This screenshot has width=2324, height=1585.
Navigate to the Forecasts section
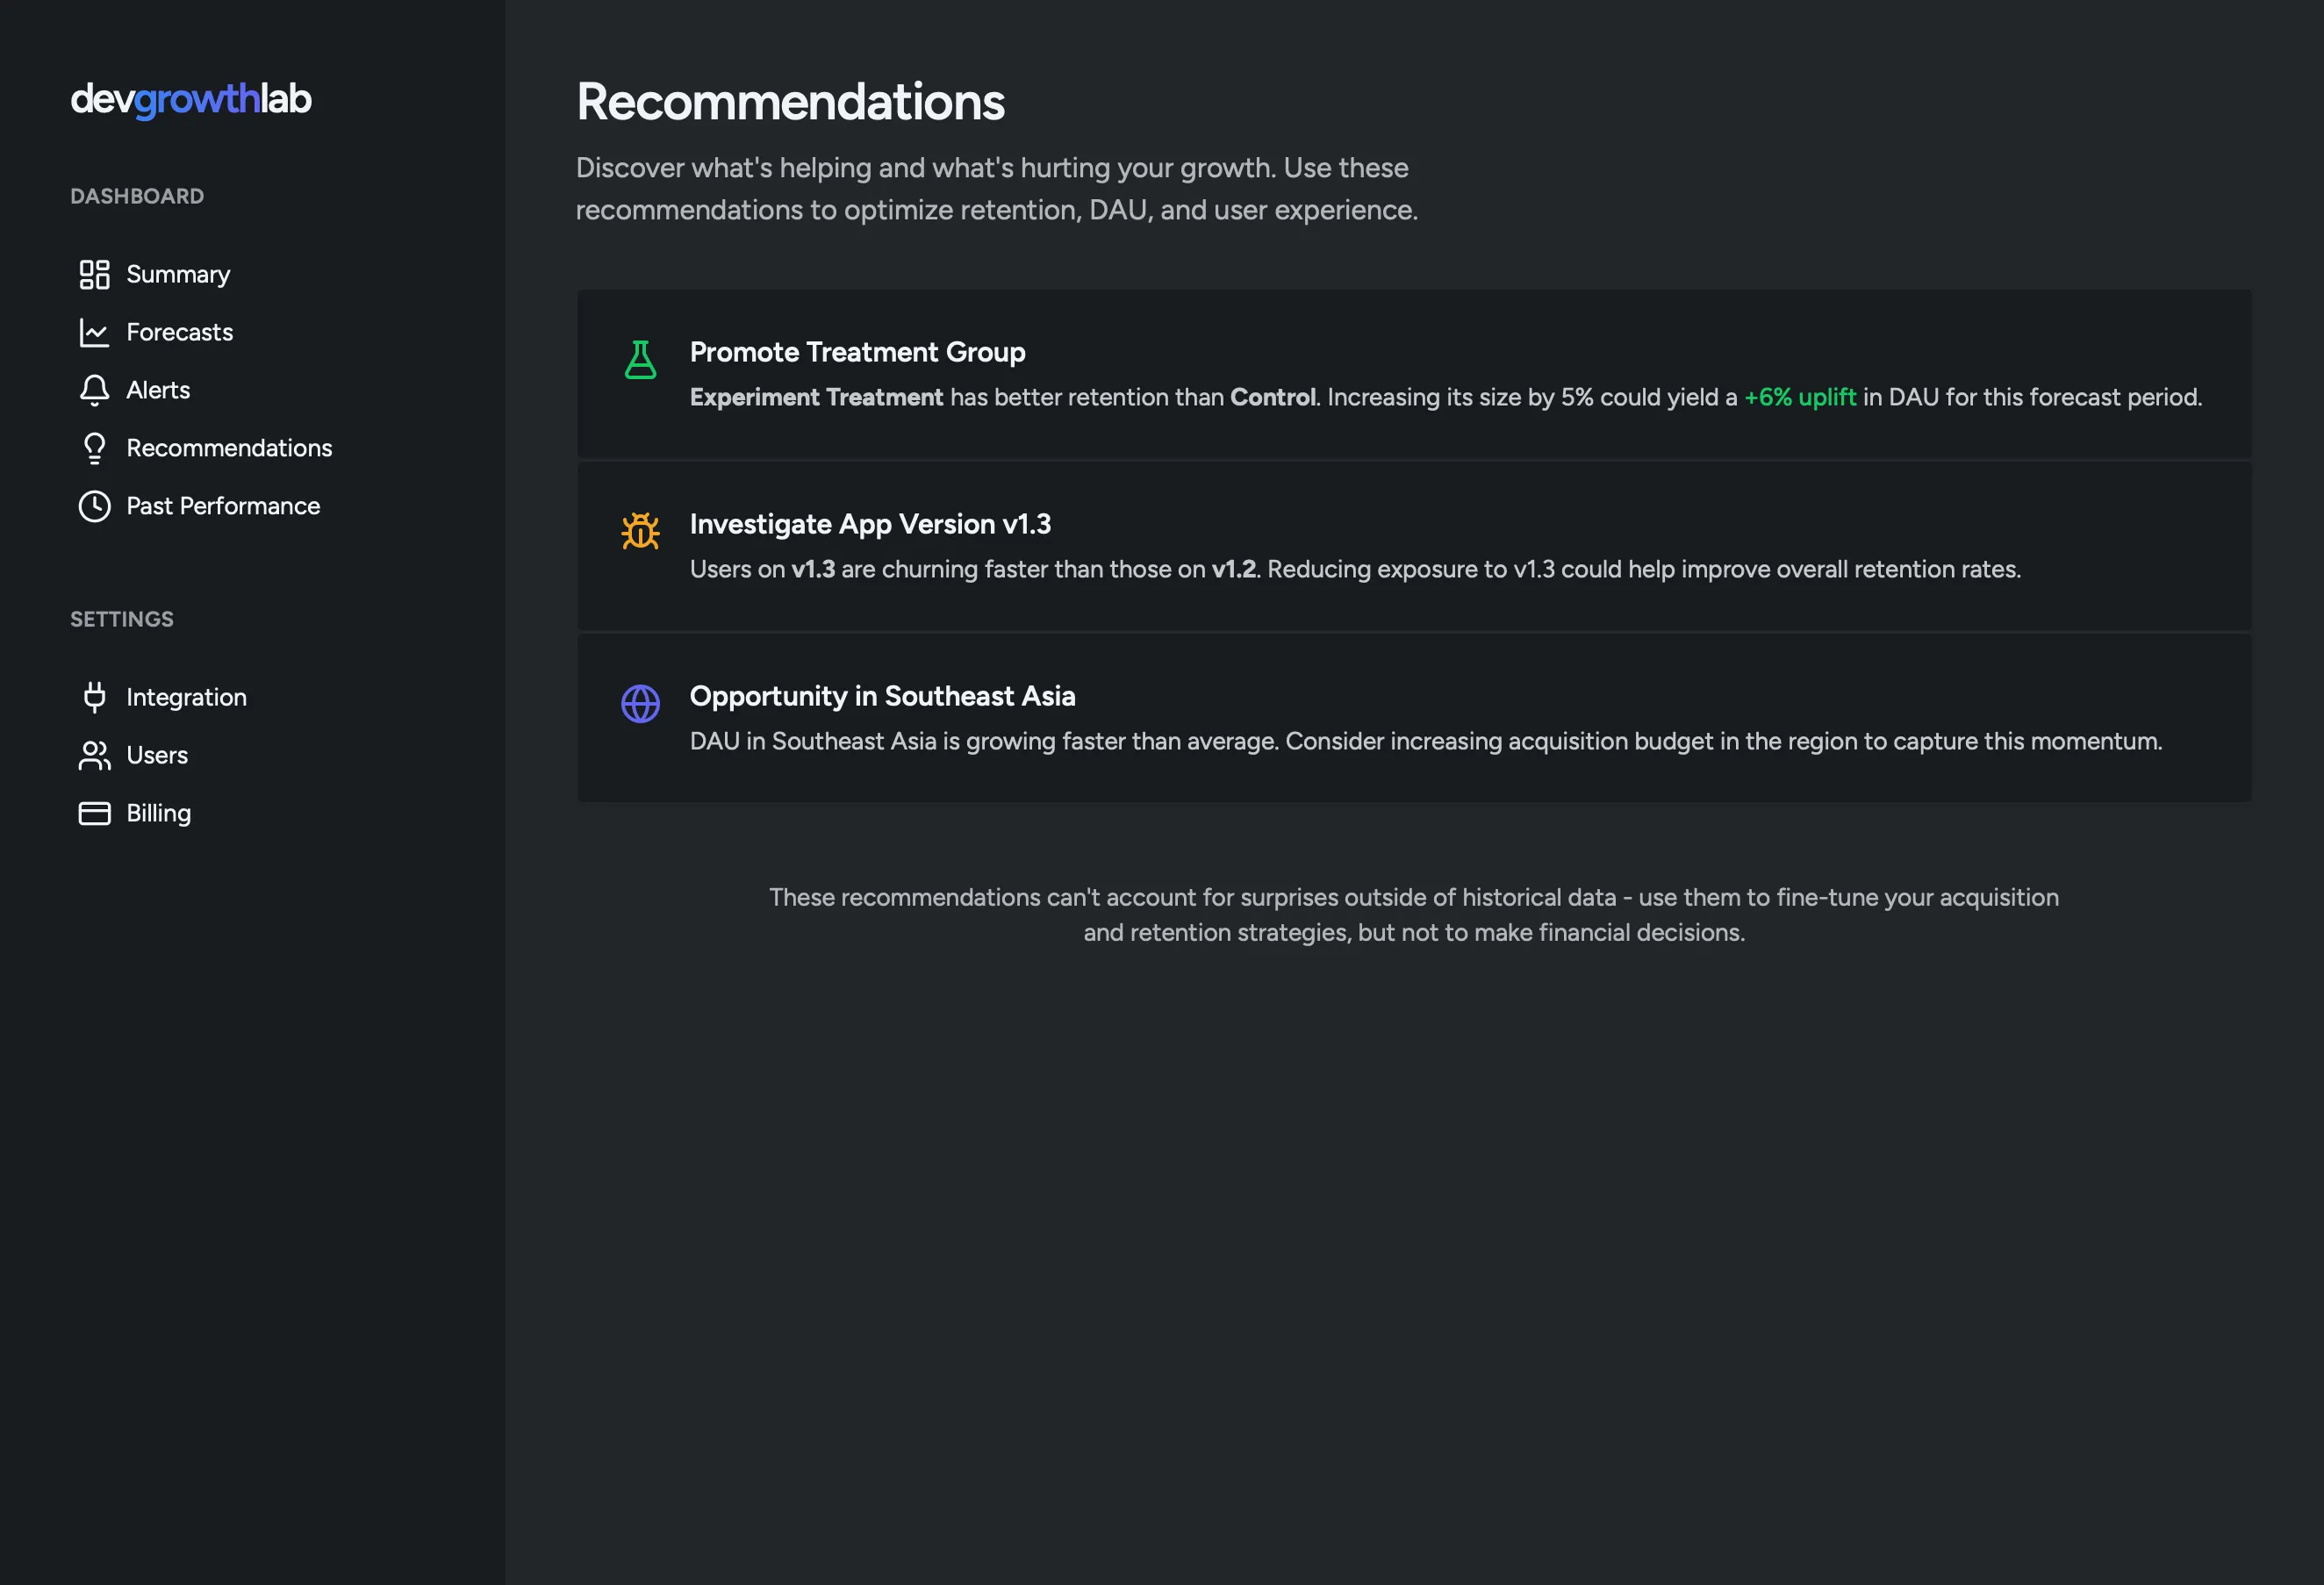(x=180, y=332)
